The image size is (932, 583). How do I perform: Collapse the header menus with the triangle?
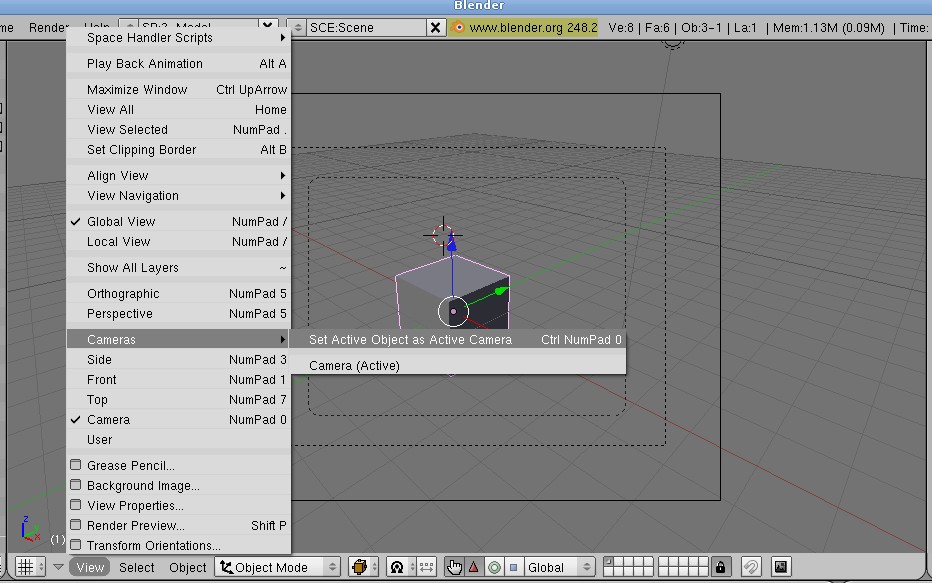click(x=58, y=567)
